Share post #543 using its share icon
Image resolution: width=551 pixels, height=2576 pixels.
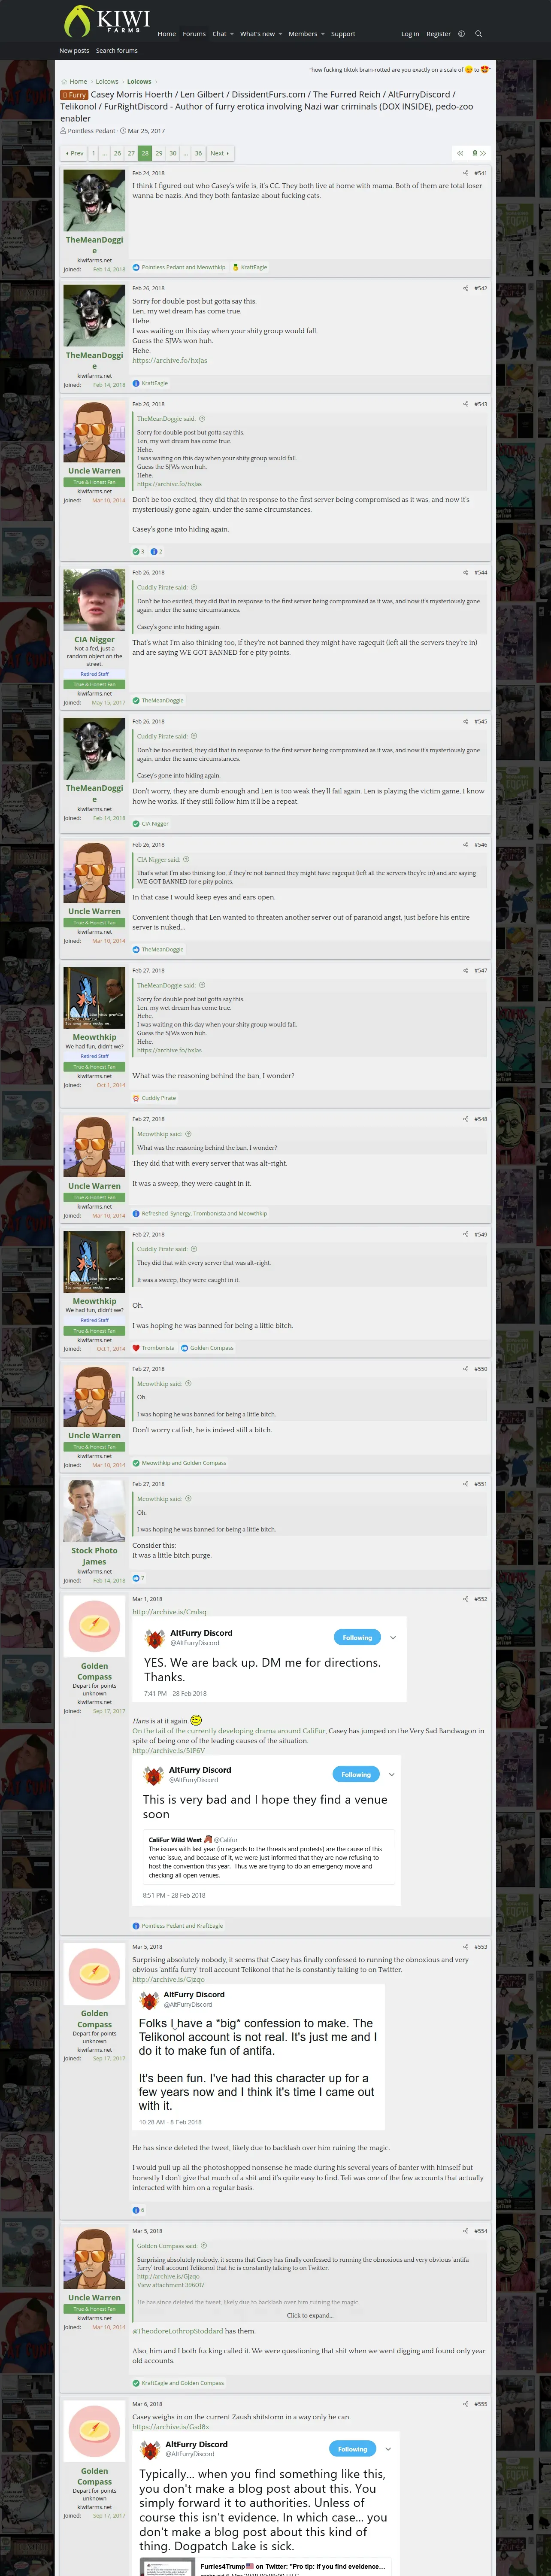tap(466, 404)
